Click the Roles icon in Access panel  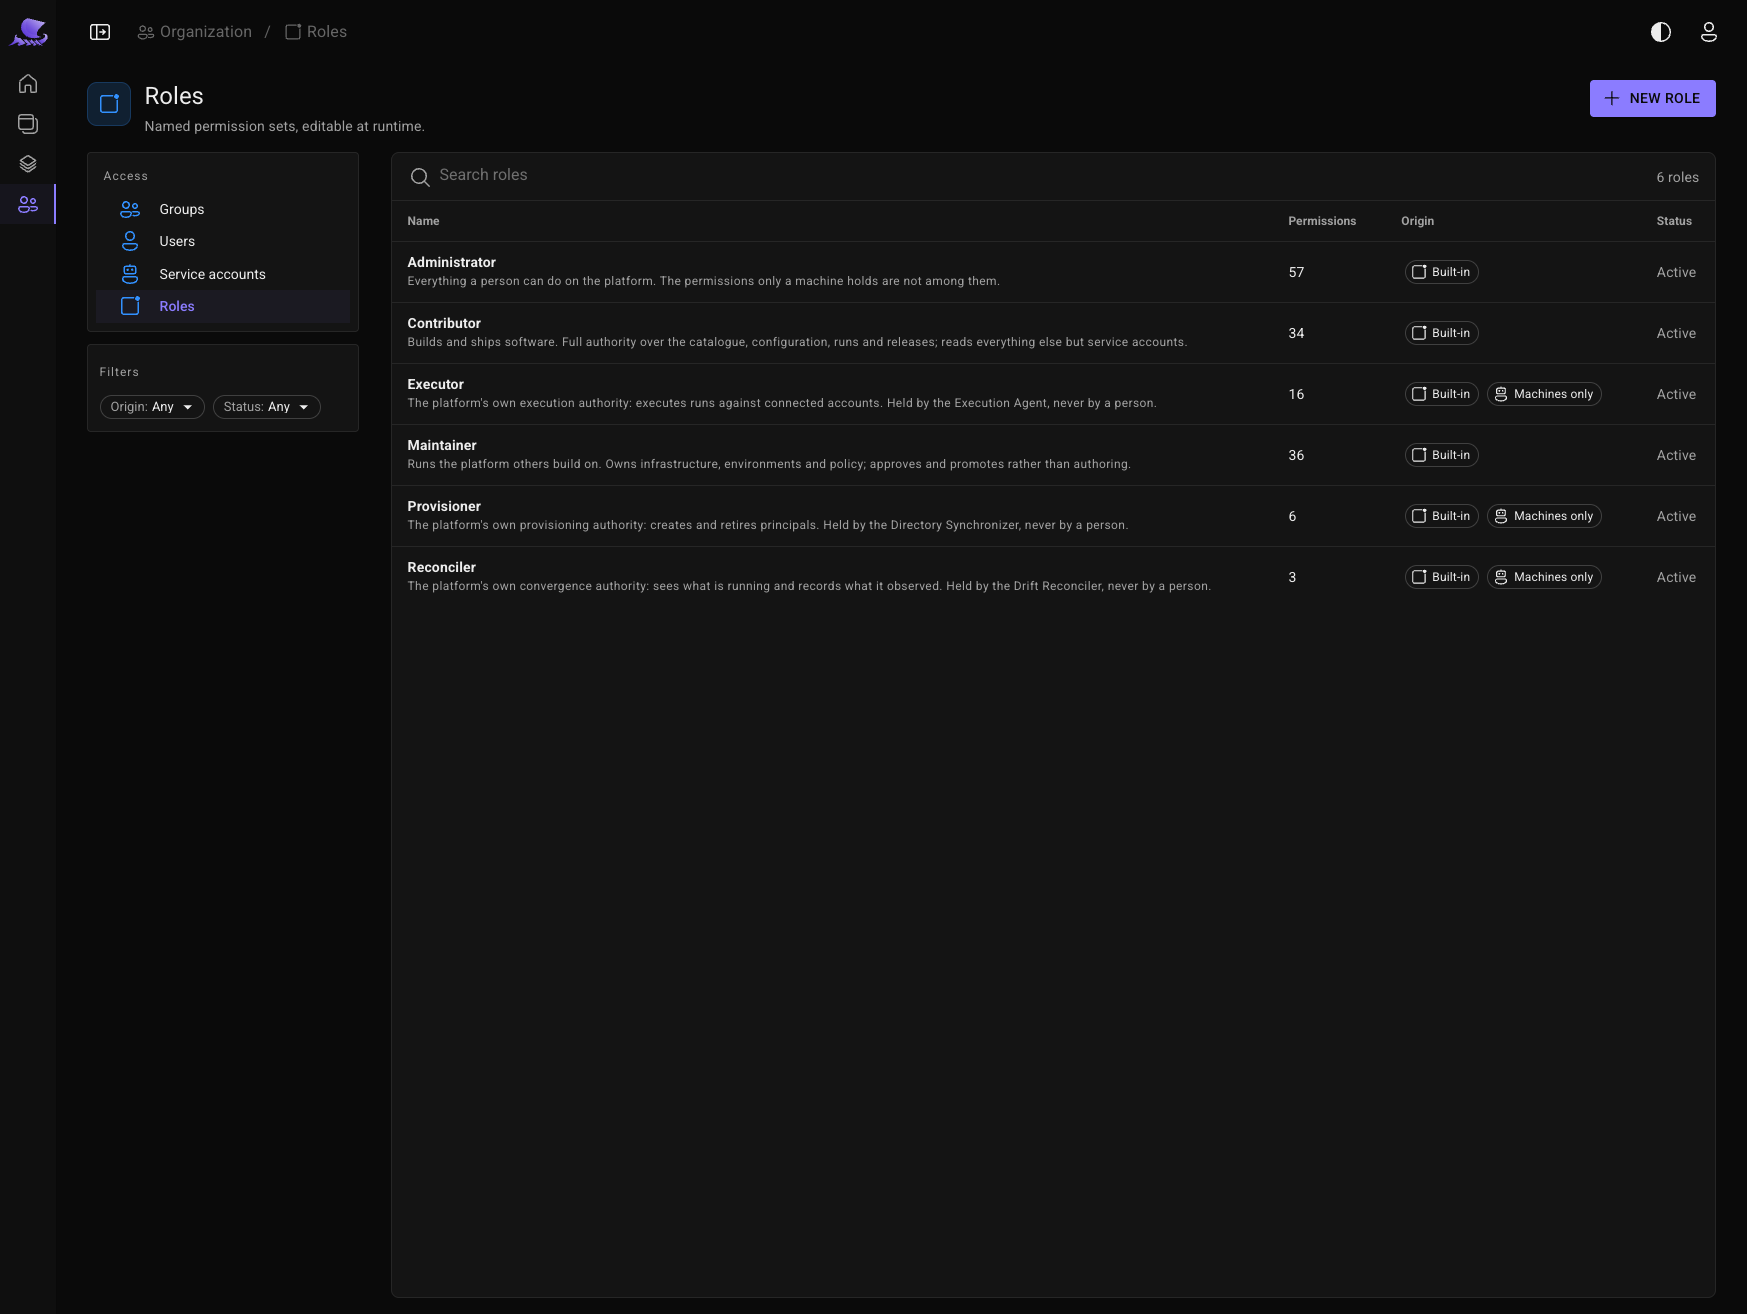click(130, 306)
